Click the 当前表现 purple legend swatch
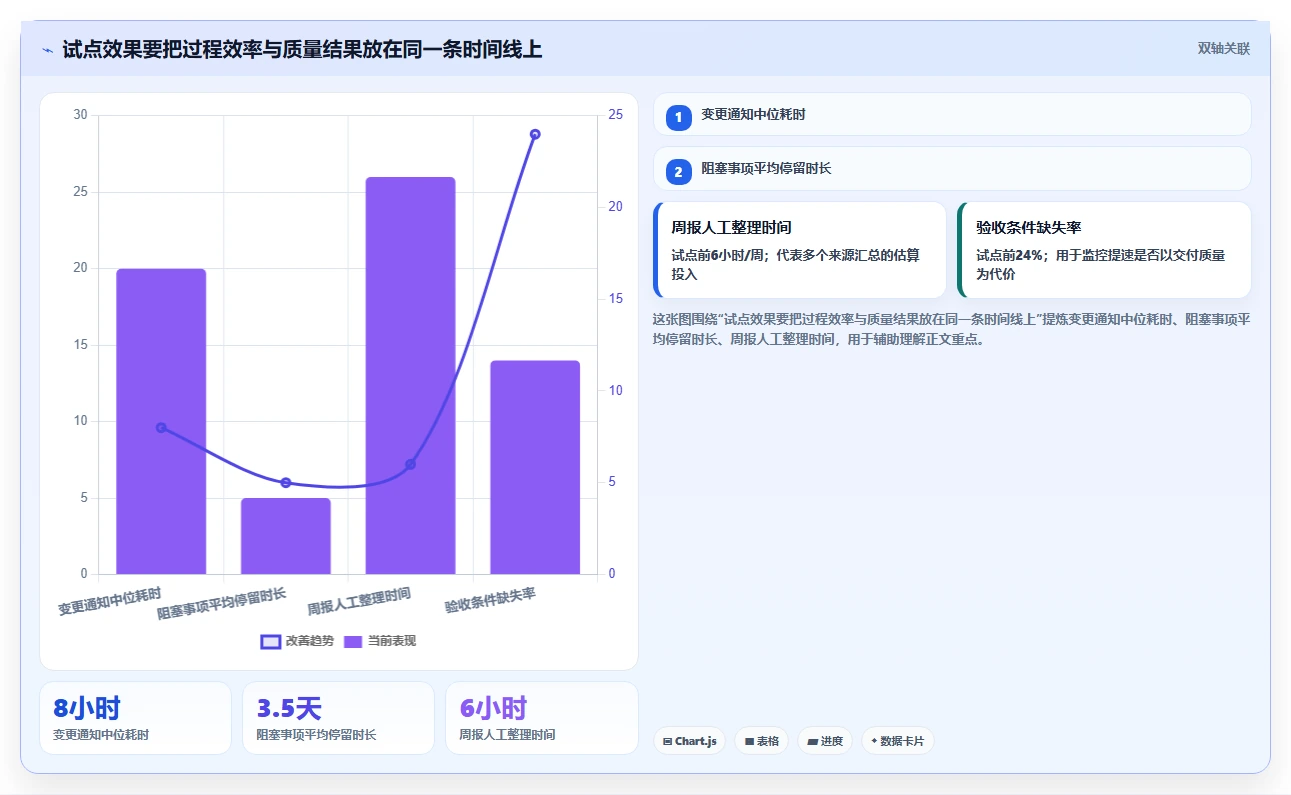This screenshot has width=1291, height=795. tap(353, 641)
